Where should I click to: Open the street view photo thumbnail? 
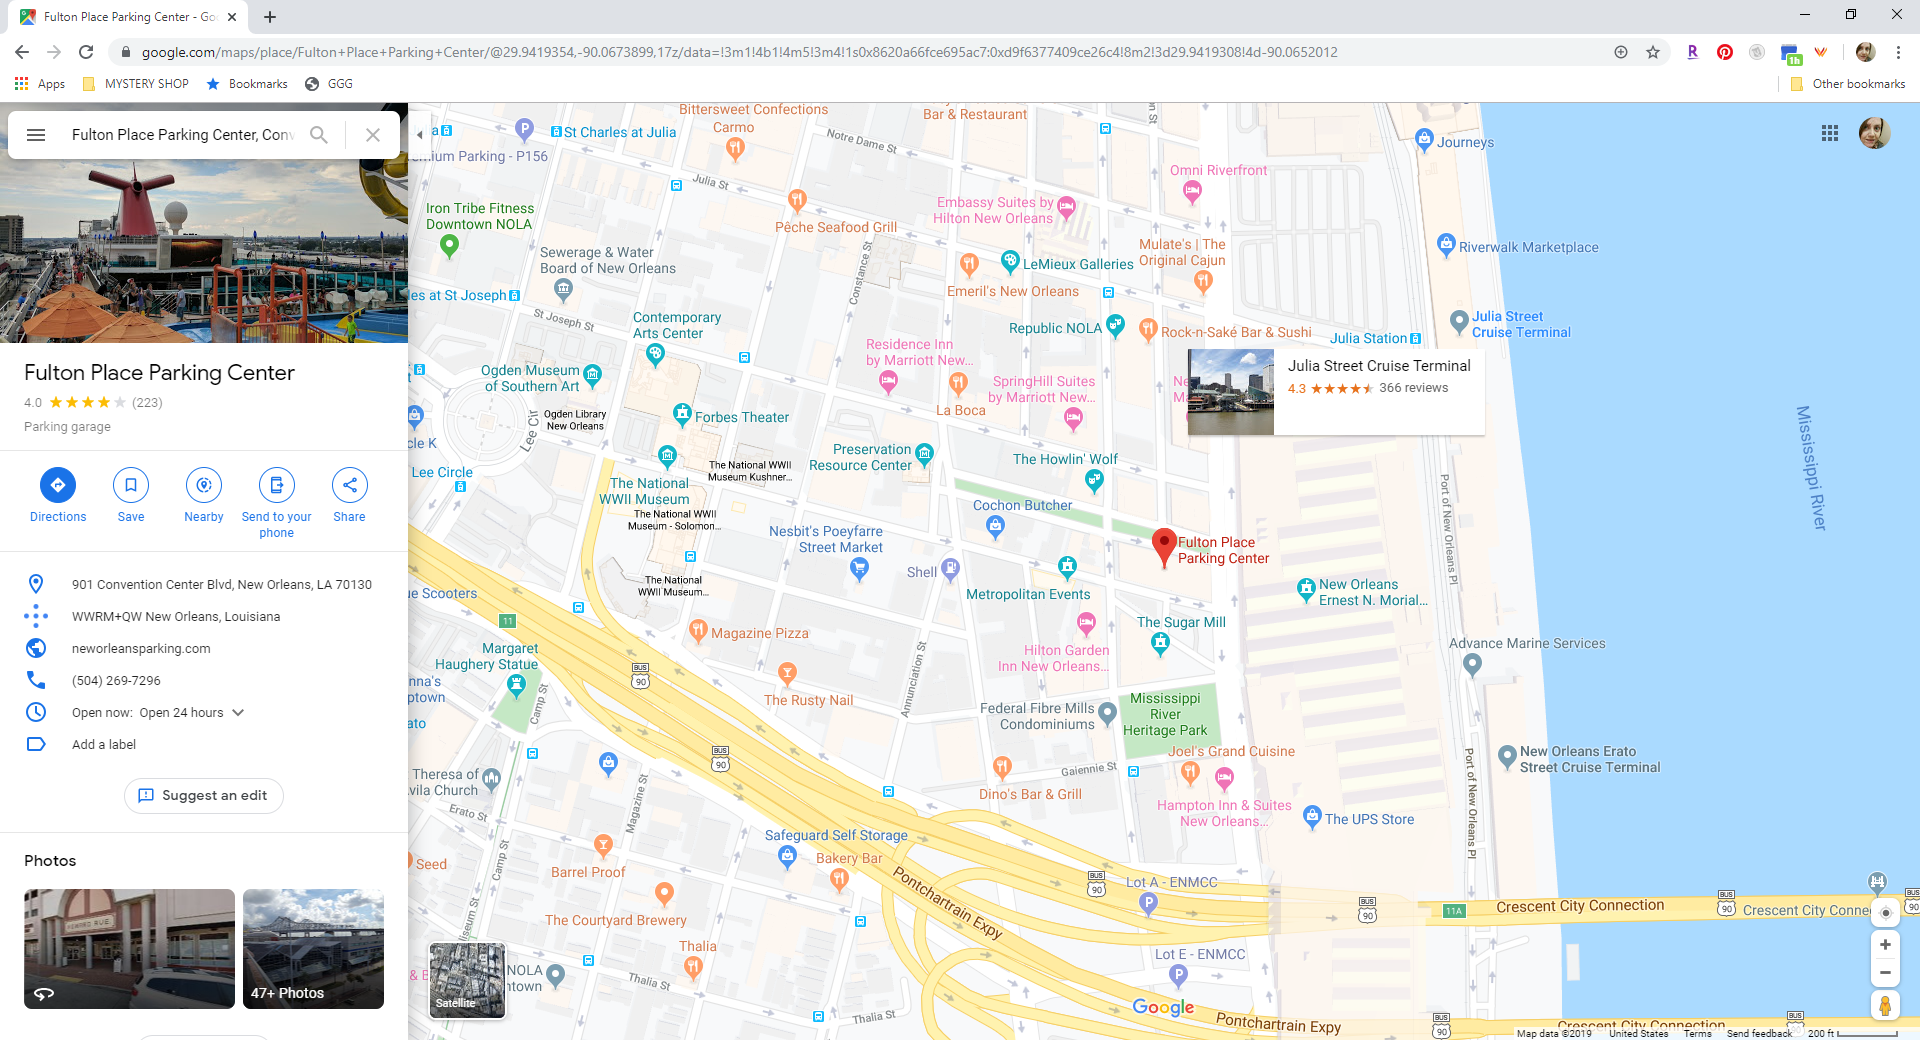coord(129,949)
